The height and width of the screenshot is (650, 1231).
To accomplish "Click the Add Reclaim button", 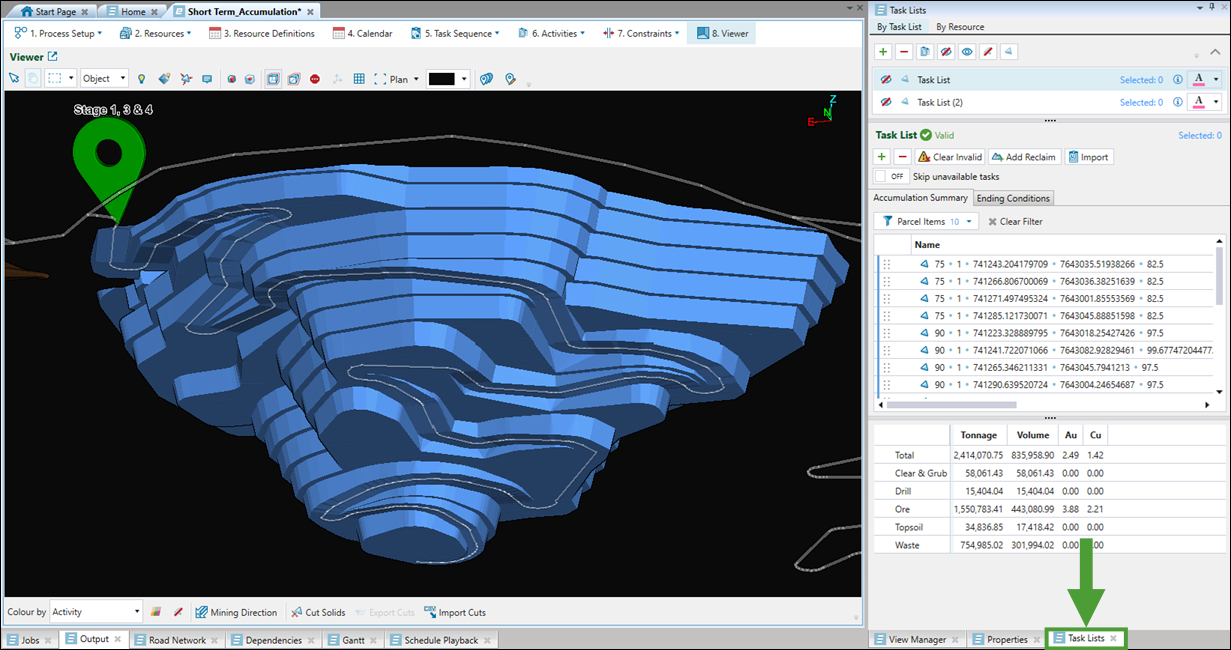I will 1023,157.
